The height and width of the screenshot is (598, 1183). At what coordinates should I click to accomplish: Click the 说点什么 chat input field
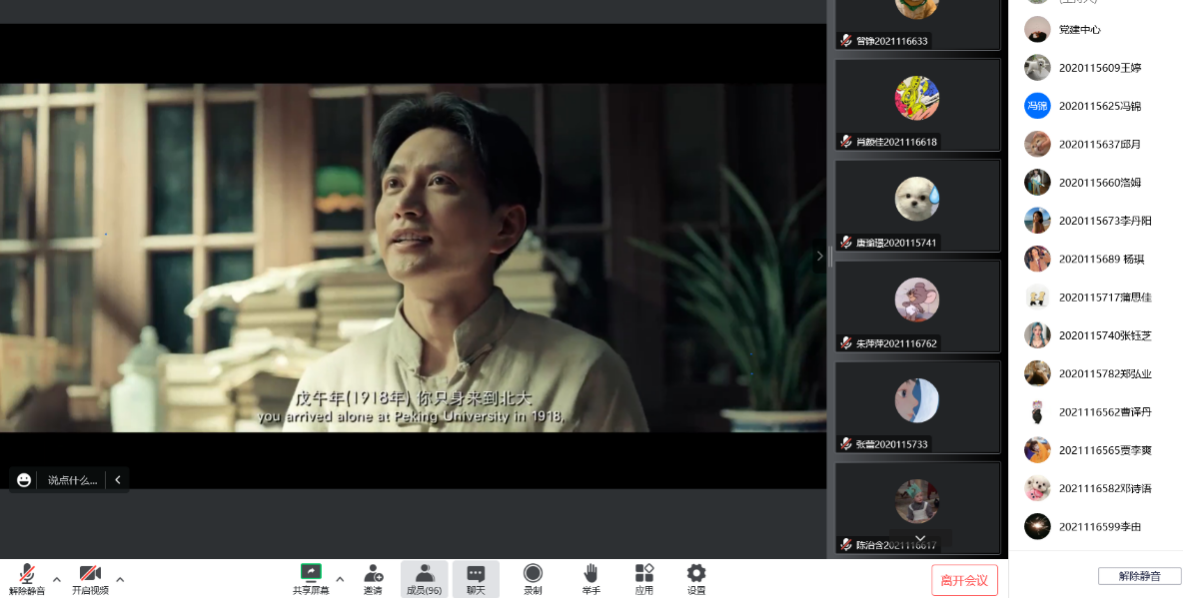(x=73, y=480)
